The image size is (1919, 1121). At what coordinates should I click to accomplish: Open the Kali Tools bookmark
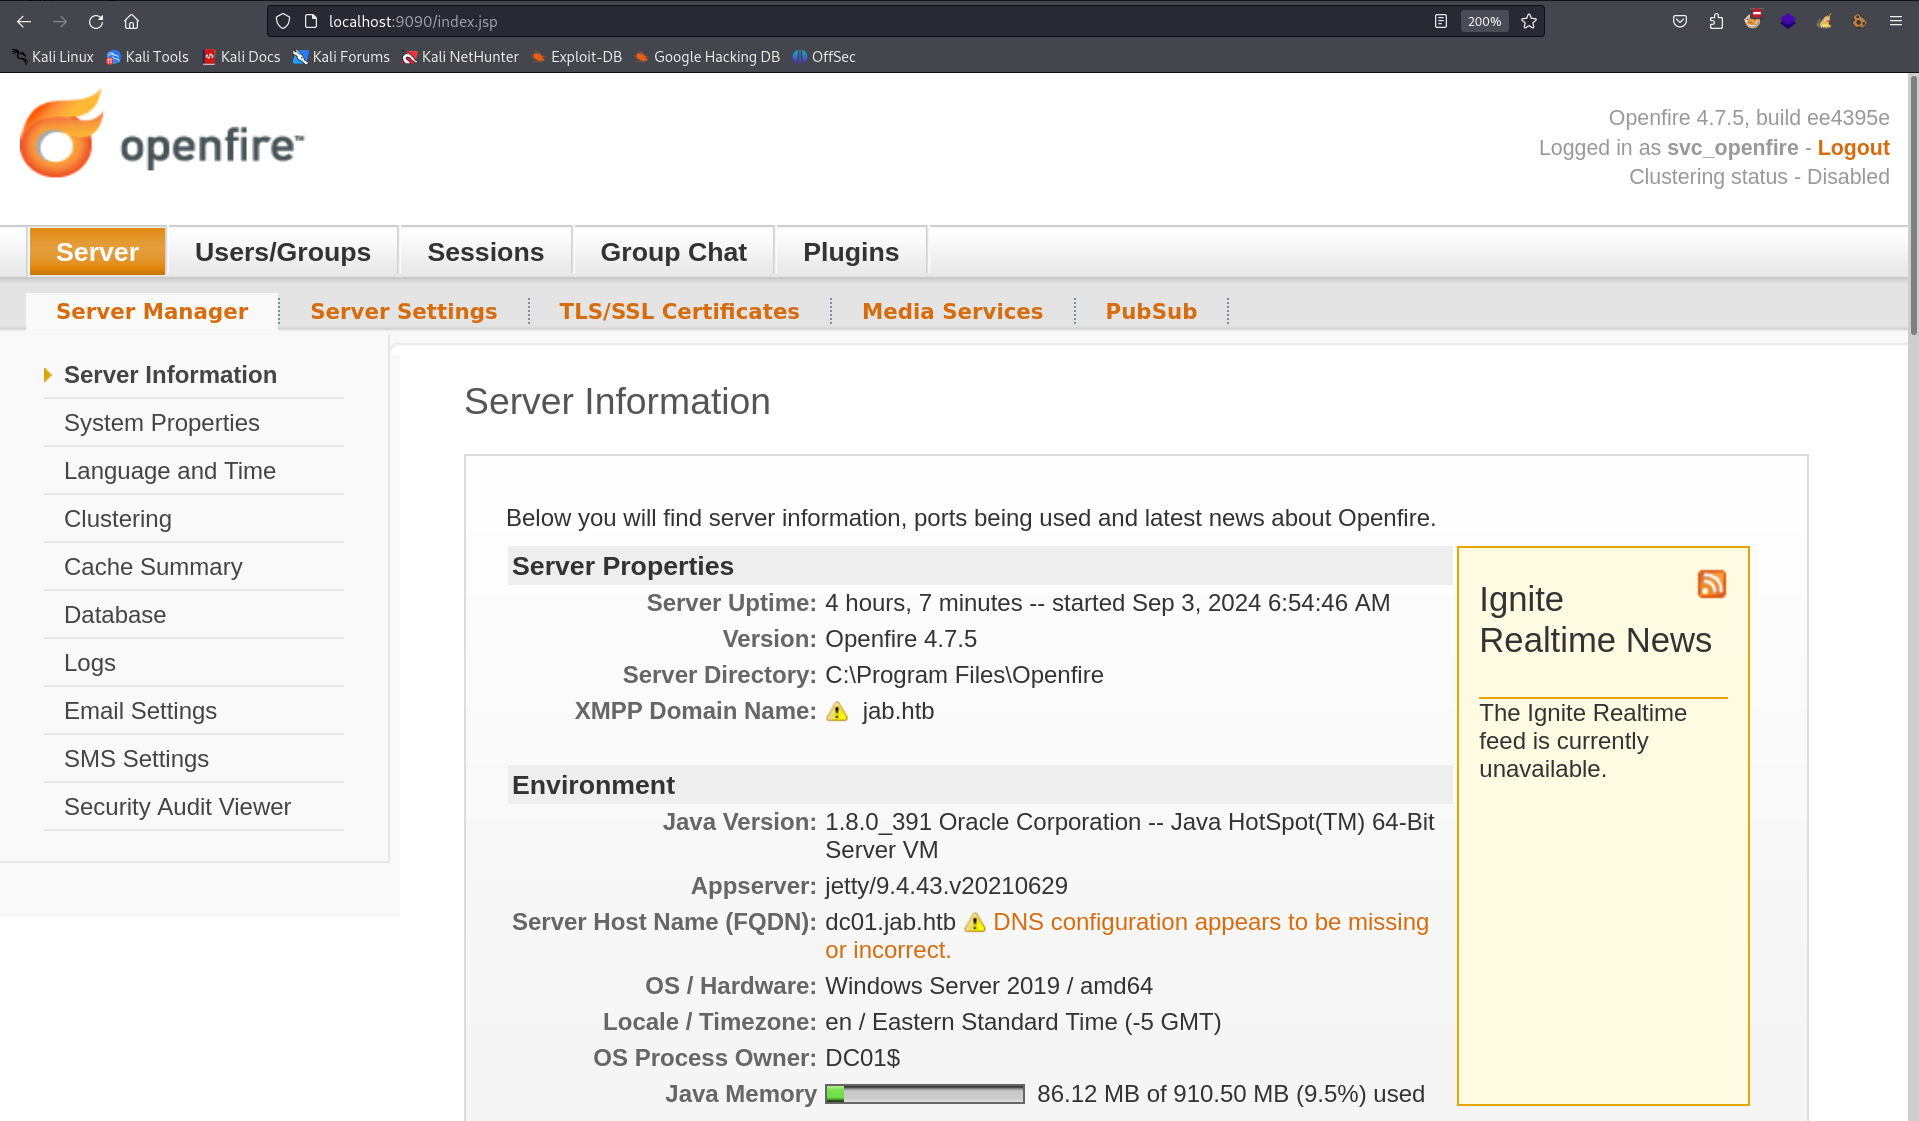pos(147,57)
